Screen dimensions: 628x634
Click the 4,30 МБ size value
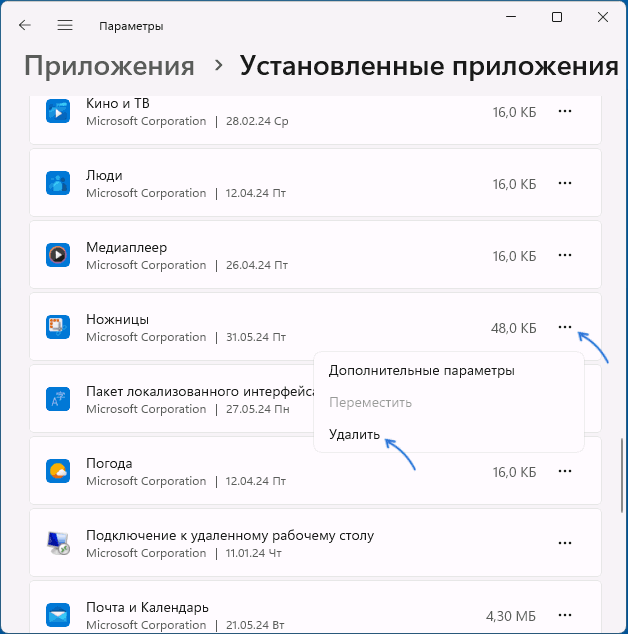[x=511, y=616]
